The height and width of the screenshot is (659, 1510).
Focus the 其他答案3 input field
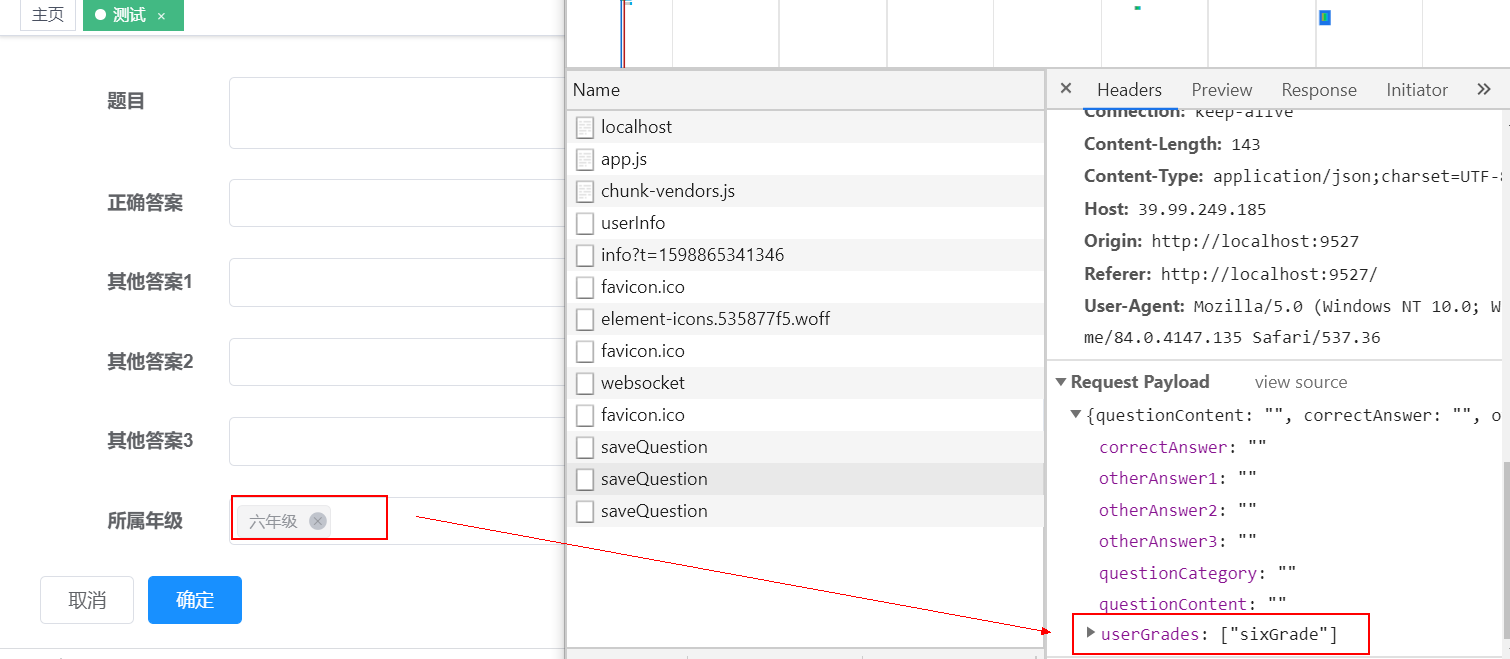point(398,441)
